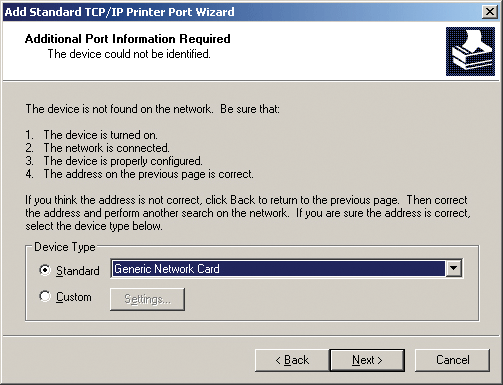This screenshot has height=385, width=503.
Task: Close the wizard with the X button
Action: pos(490,12)
